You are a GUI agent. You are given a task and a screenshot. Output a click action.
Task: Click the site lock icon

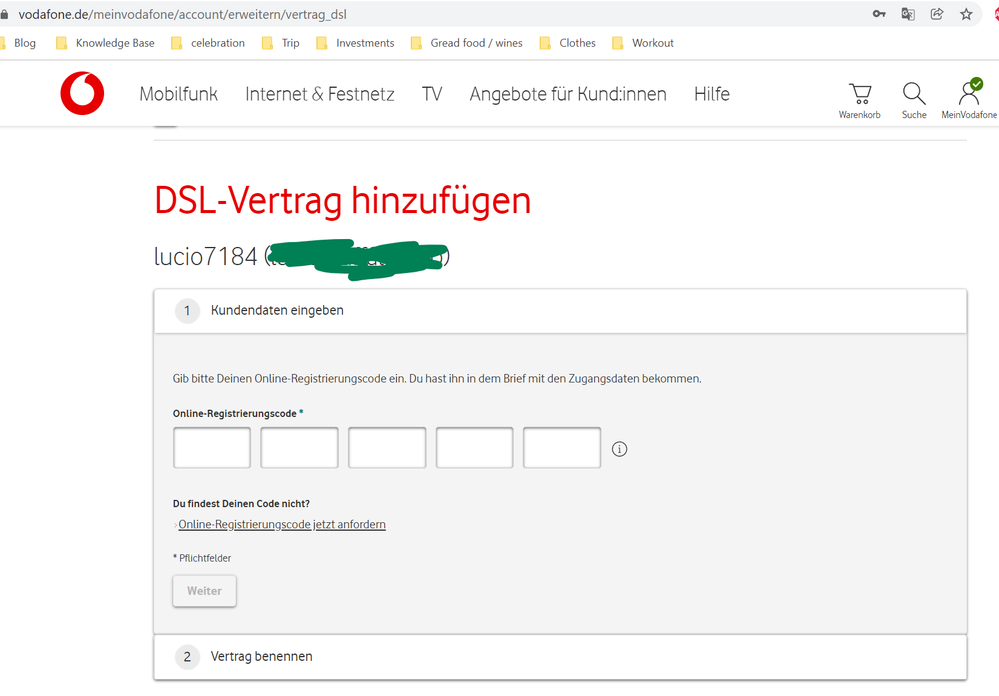[x=4, y=14]
